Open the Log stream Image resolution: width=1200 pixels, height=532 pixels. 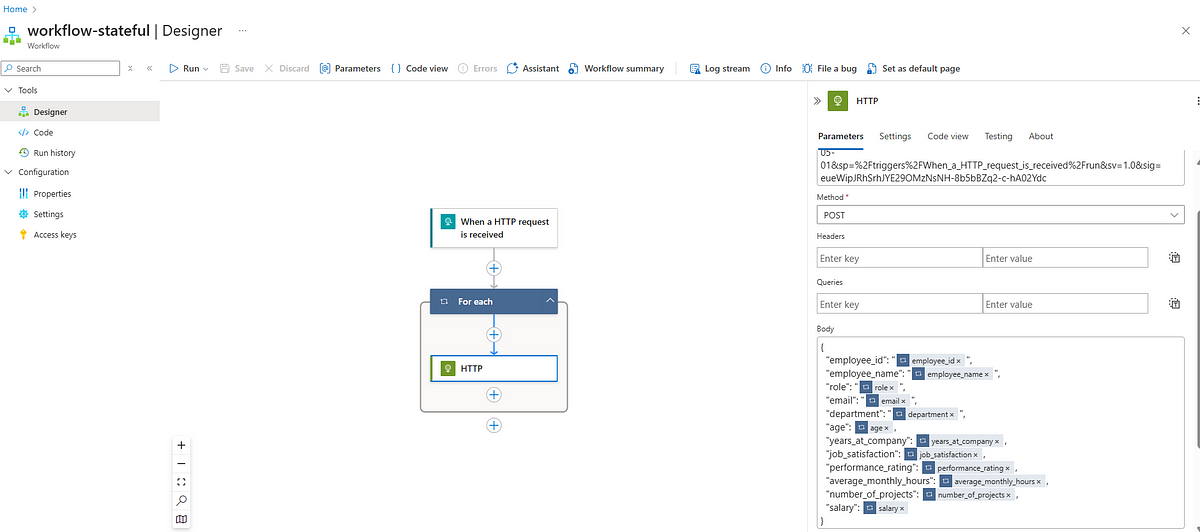tap(719, 68)
